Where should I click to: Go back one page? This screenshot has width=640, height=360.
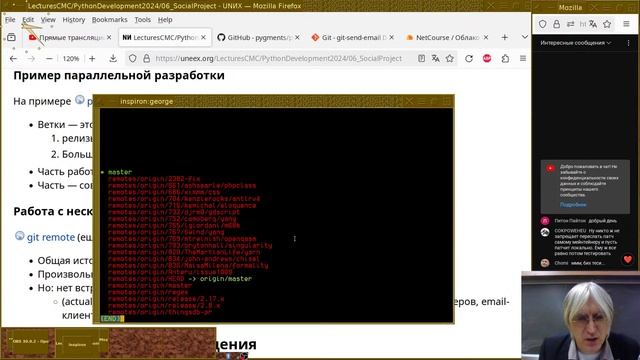13,59
